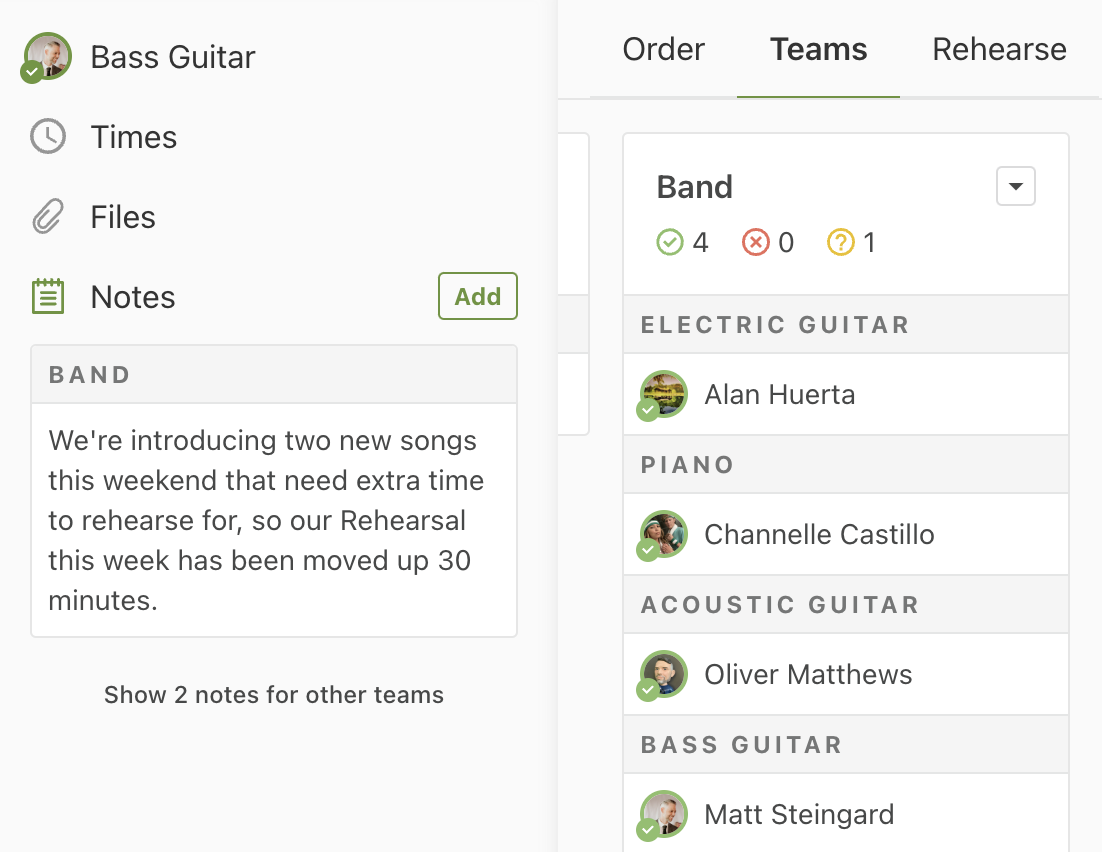
Task: Select the Electric Guitar position header
Action: pos(775,325)
